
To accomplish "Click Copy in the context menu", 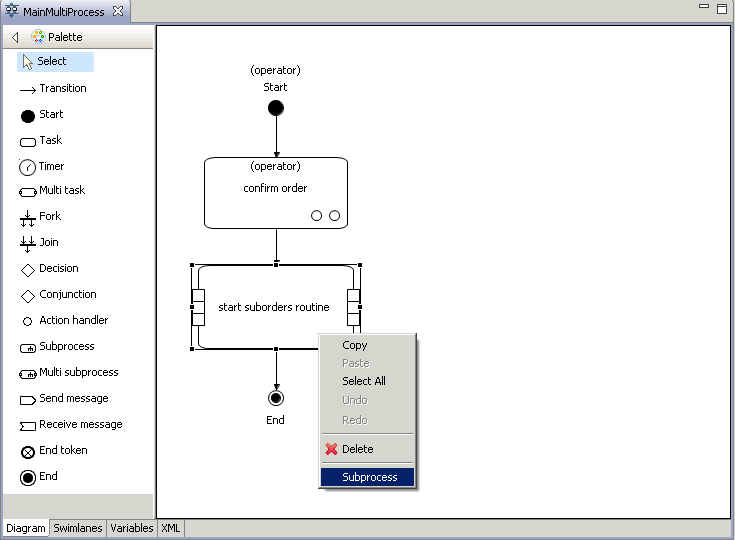I will click(354, 346).
